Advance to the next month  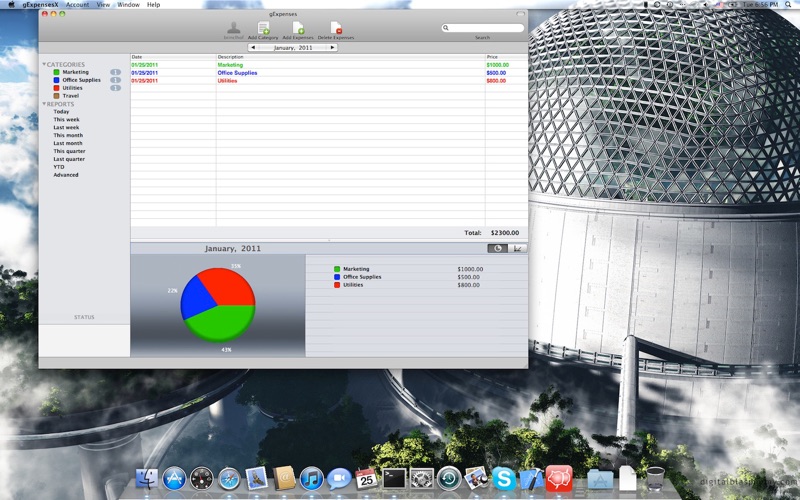(332, 47)
